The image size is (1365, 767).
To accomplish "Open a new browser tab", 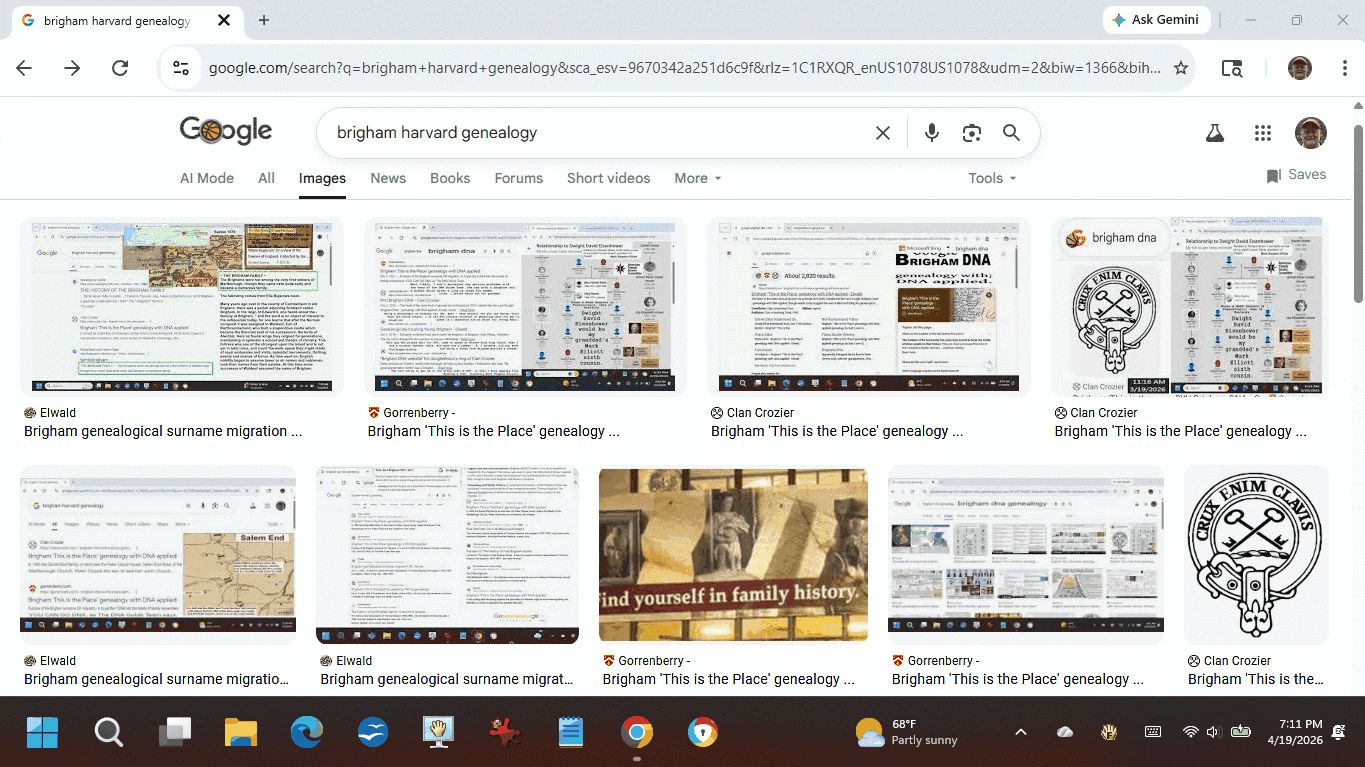I will tap(264, 20).
